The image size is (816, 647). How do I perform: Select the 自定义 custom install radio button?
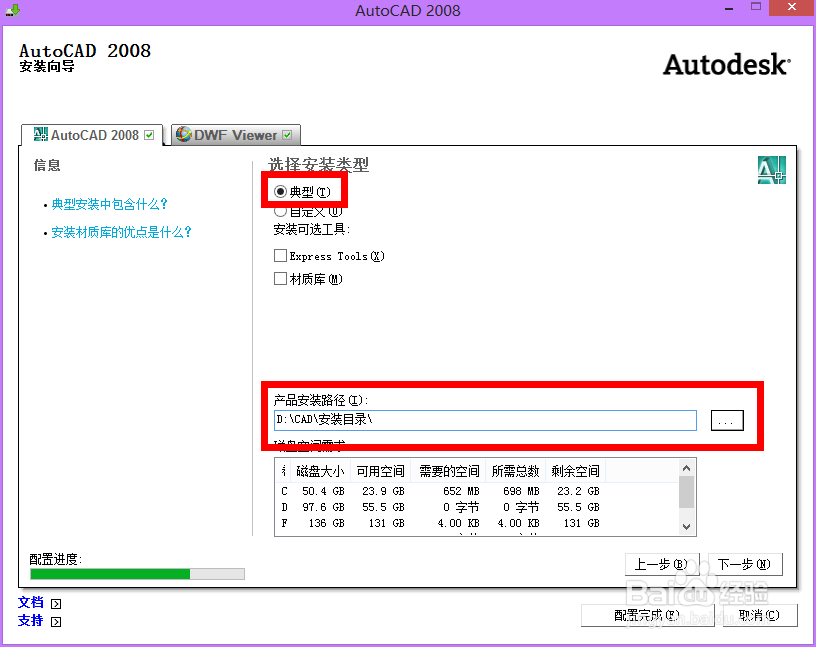pos(280,211)
